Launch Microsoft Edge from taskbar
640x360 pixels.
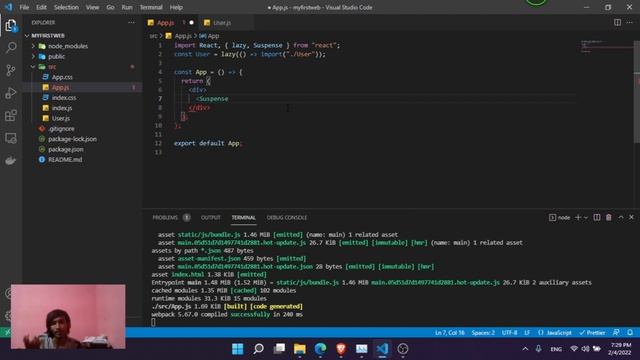coord(321,349)
